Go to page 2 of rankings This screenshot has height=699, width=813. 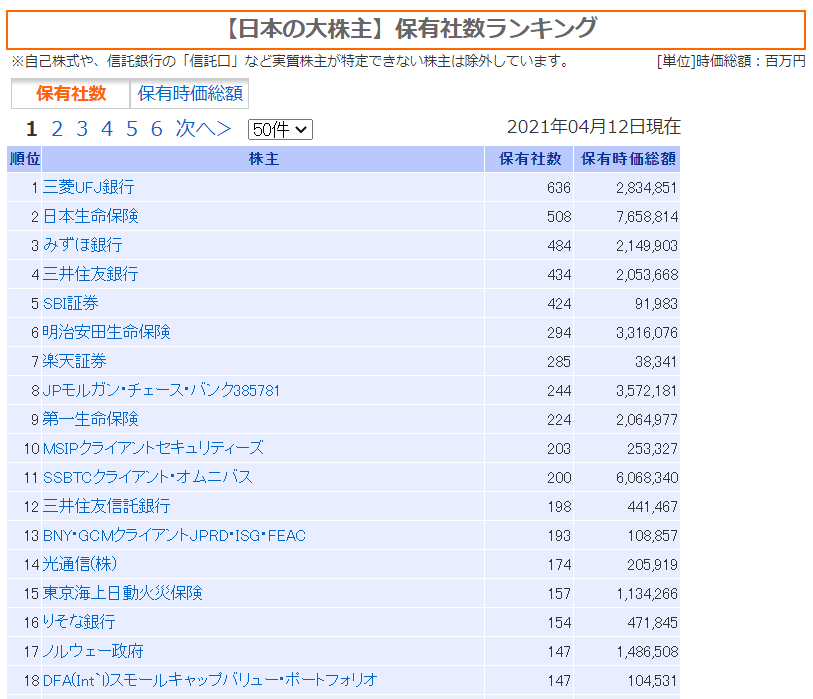[57, 129]
